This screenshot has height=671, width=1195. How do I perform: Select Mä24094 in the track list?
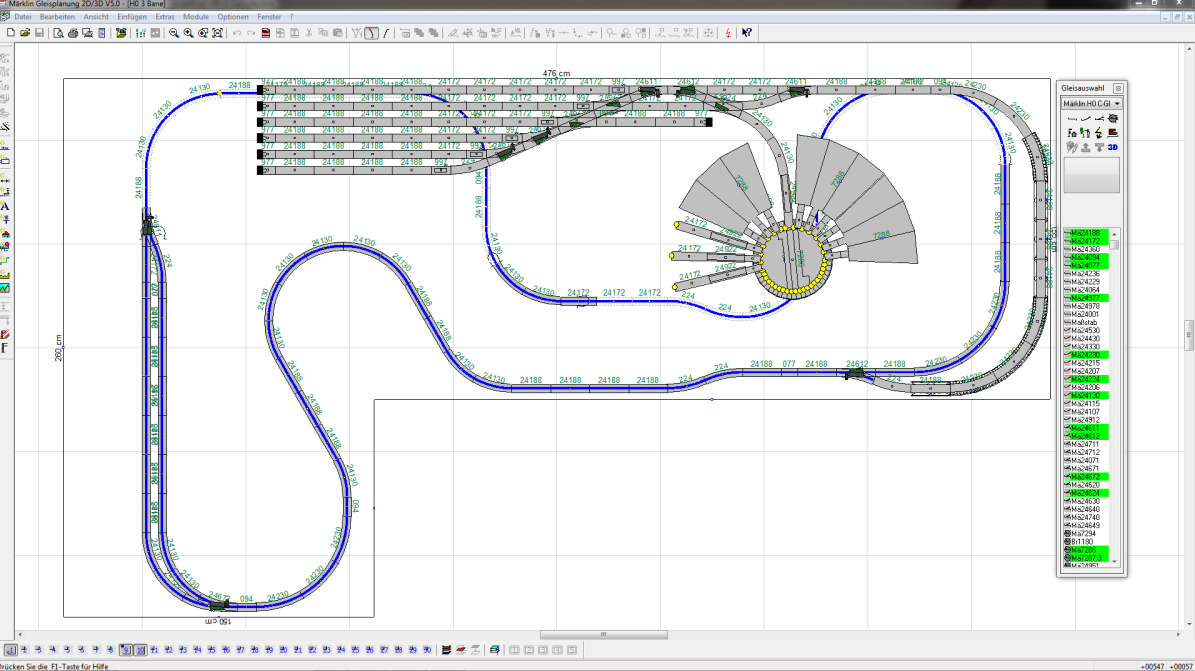click(x=1086, y=258)
